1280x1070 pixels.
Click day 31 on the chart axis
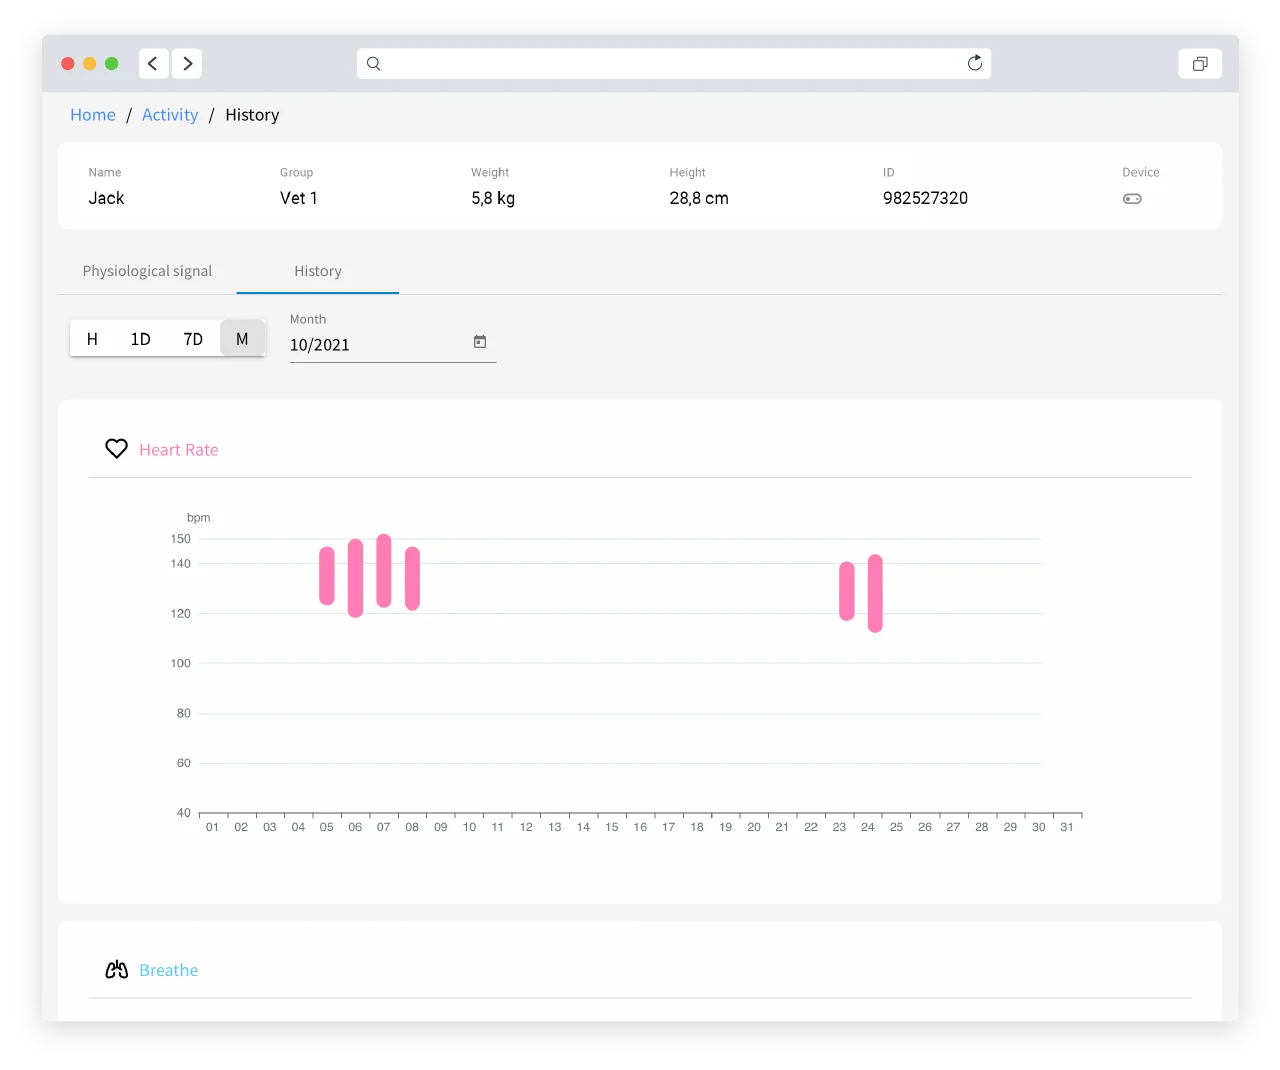pos(1067,827)
